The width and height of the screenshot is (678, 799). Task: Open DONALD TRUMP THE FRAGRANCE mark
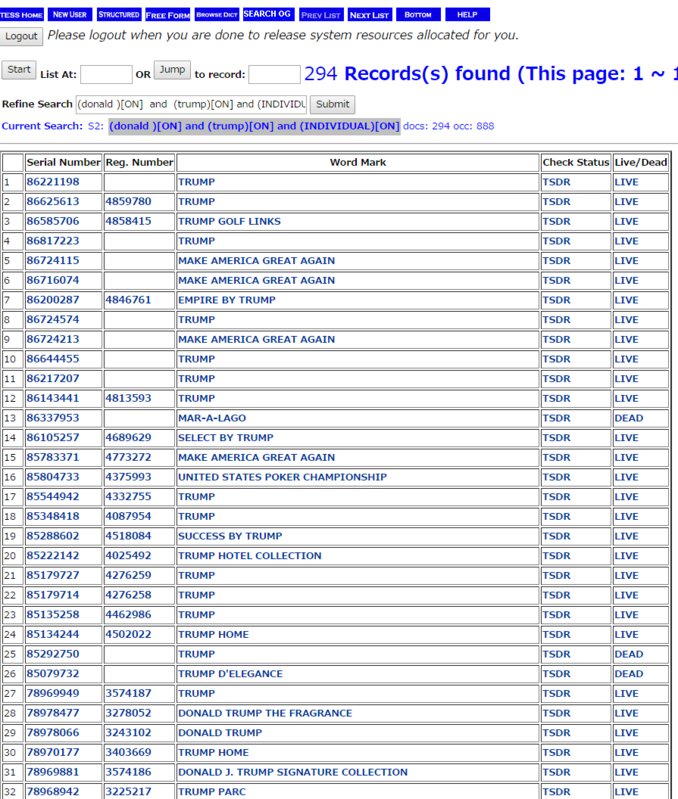click(265, 713)
